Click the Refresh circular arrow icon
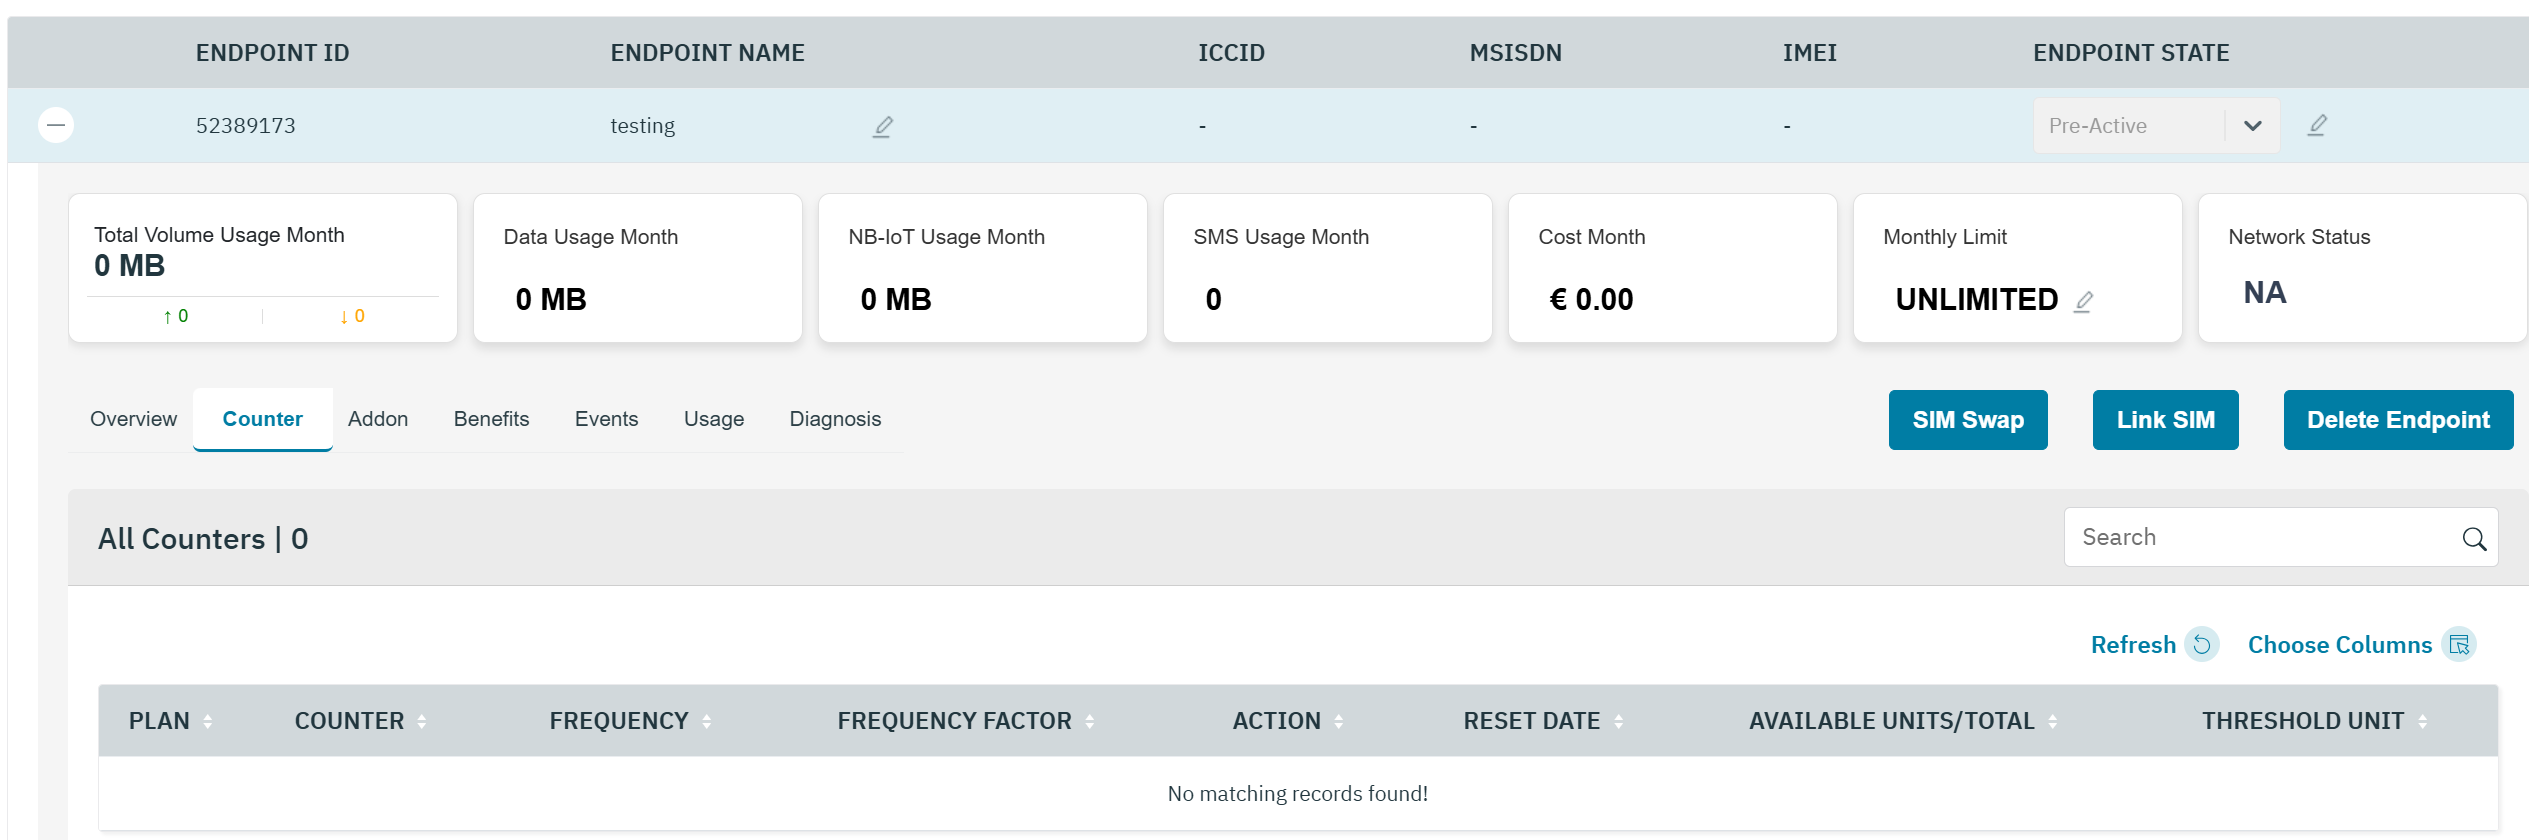The width and height of the screenshot is (2529, 840). click(x=2201, y=645)
